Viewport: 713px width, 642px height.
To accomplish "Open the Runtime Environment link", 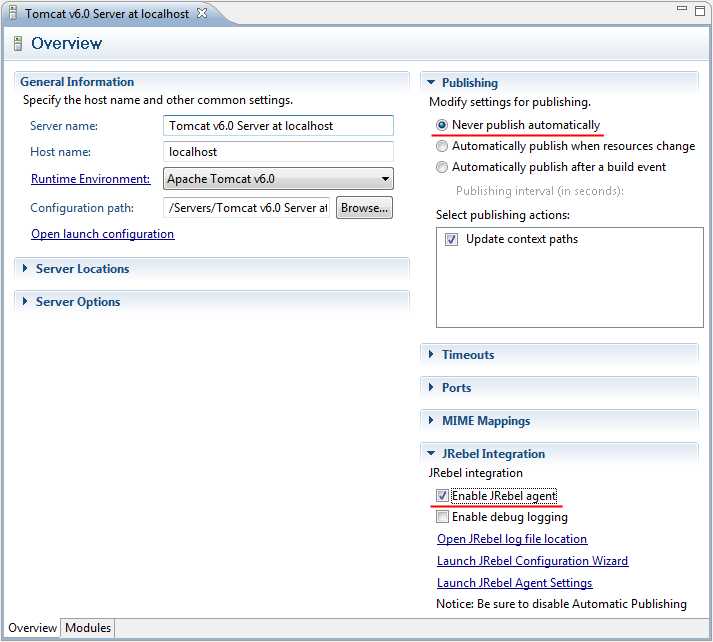I will 90,179.
